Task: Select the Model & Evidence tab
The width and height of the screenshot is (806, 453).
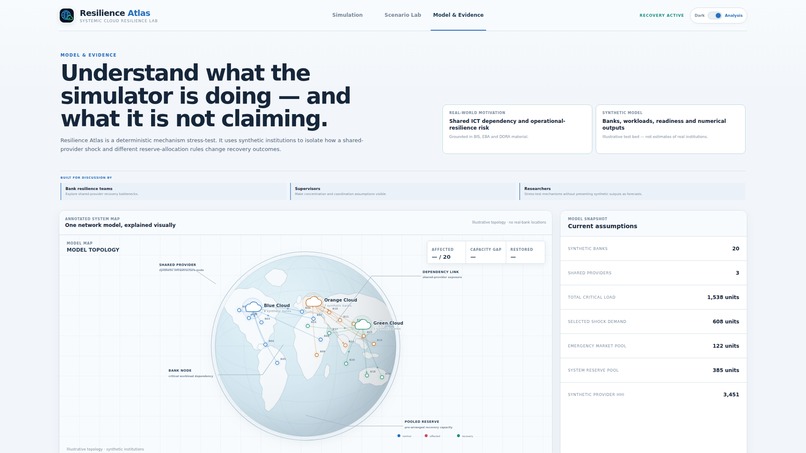Action: click(x=458, y=15)
